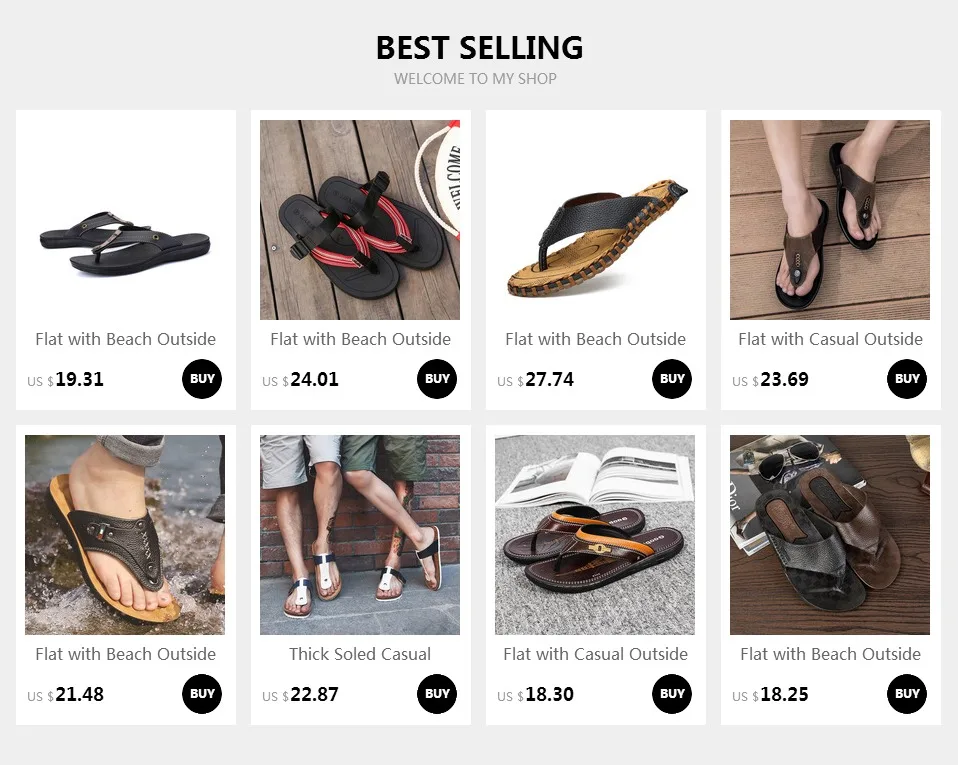The width and height of the screenshot is (958, 765).
Task: Click the BEST SELLING heading
Action: [479, 47]
